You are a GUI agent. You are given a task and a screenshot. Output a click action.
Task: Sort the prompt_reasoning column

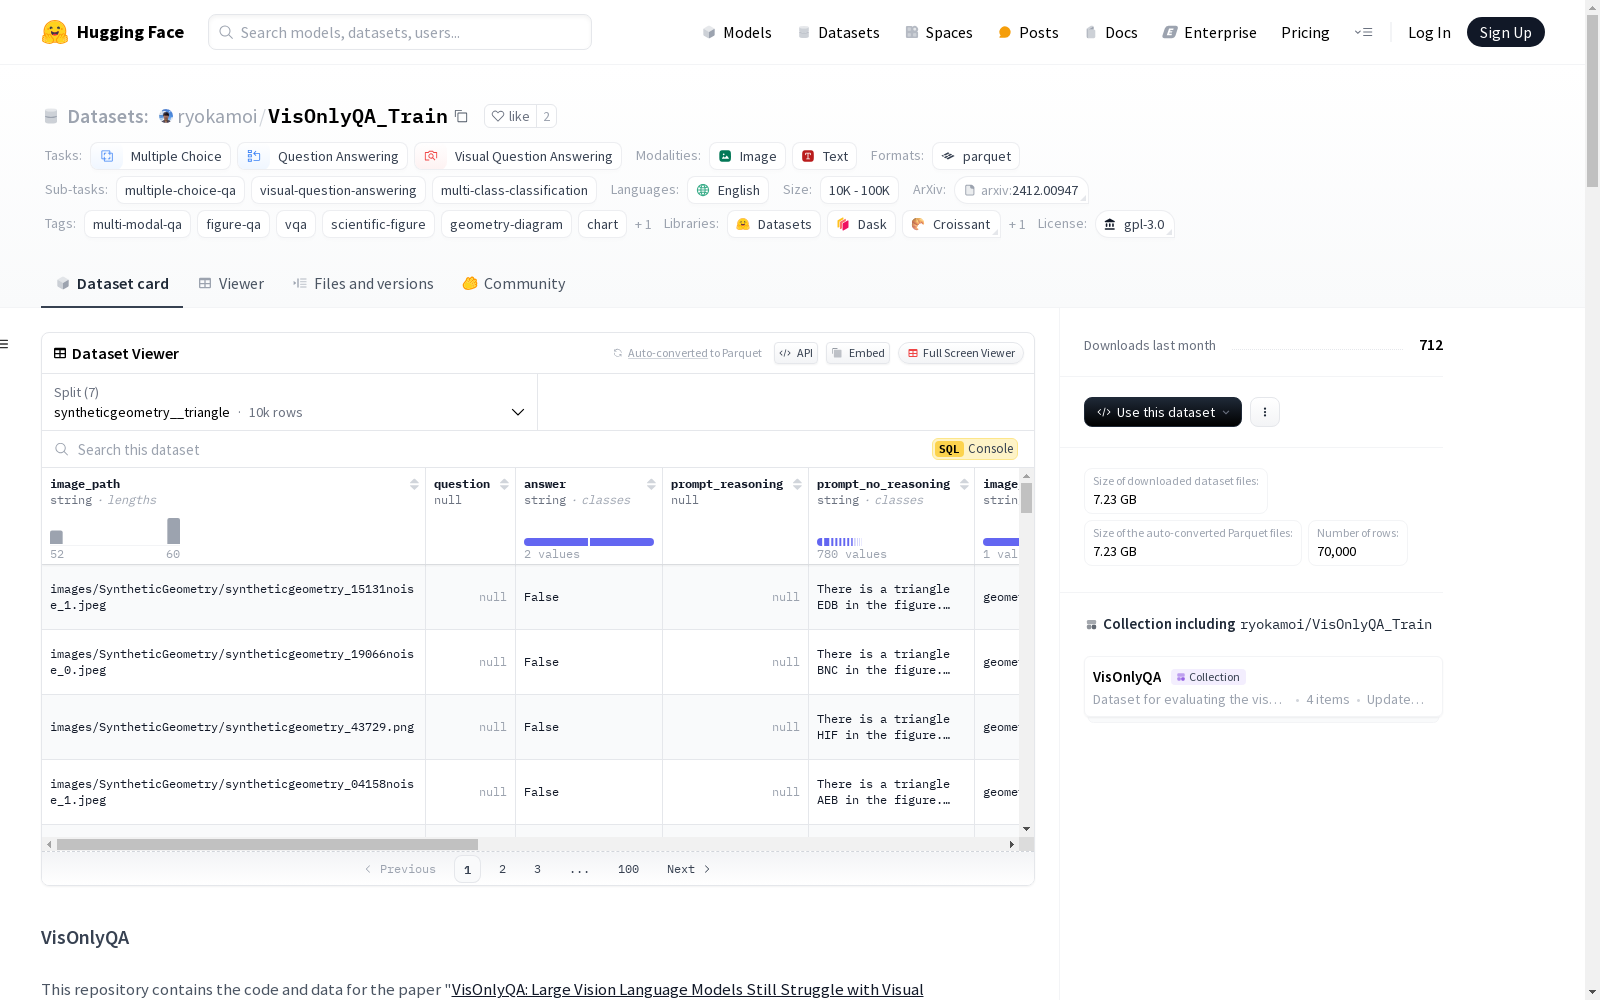(797, 484)
